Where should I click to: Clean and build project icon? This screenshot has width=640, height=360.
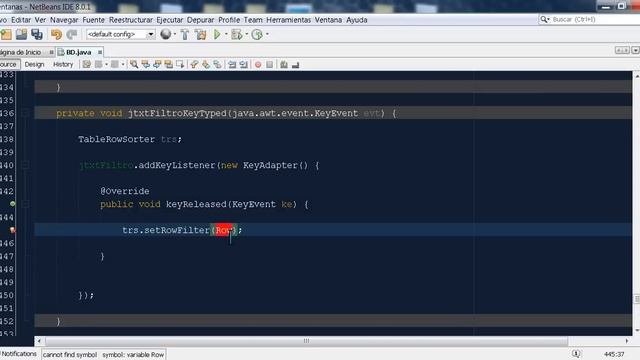pos(201,35)
